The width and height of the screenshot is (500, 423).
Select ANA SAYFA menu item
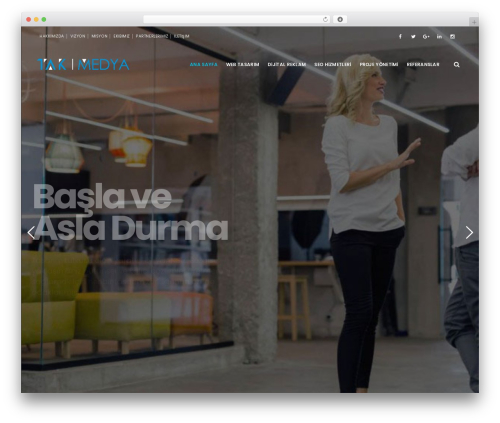pos(203,64)
